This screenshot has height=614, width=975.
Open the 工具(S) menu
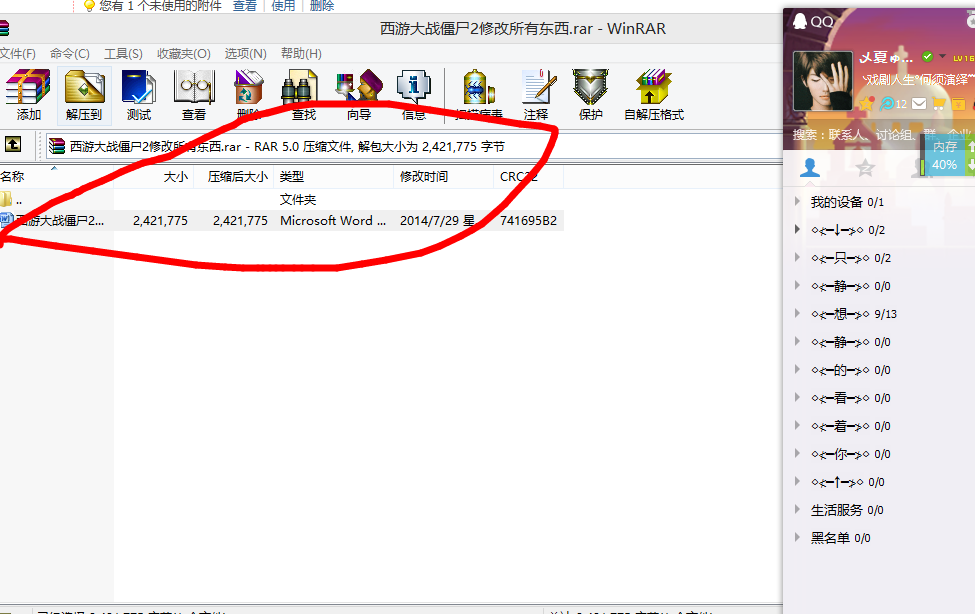123,53
